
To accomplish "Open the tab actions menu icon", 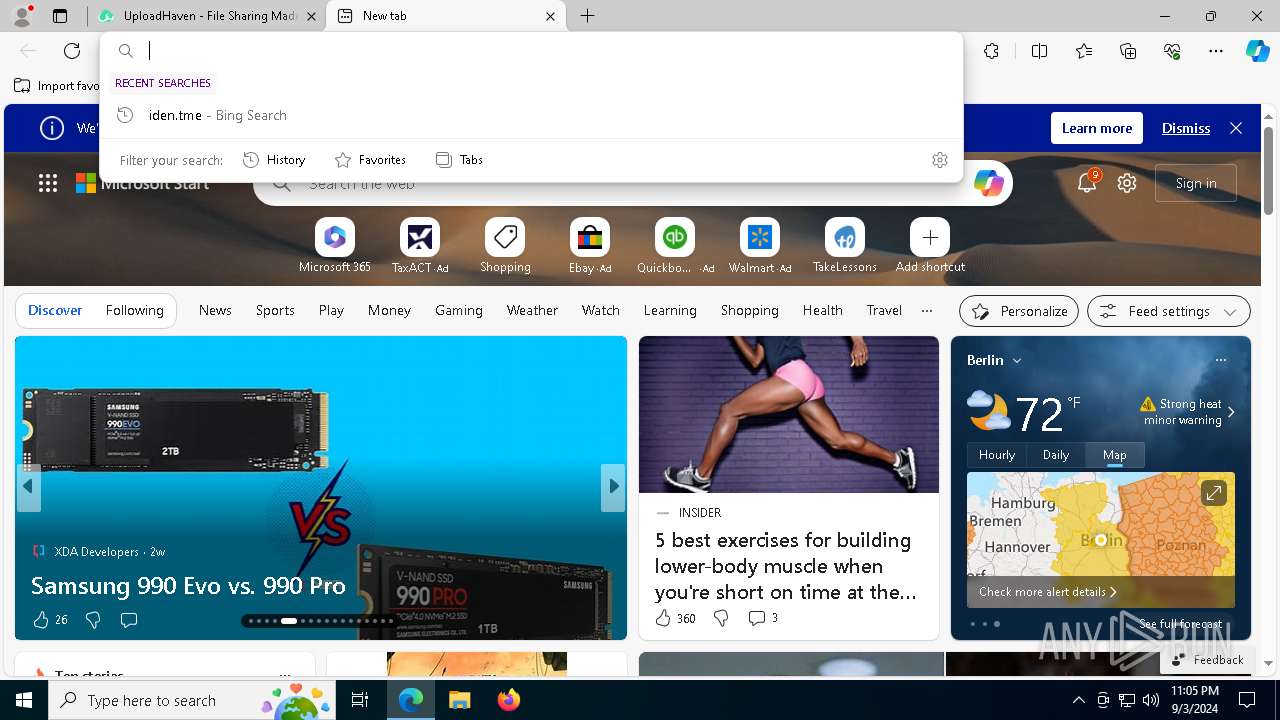I will 60,16.
